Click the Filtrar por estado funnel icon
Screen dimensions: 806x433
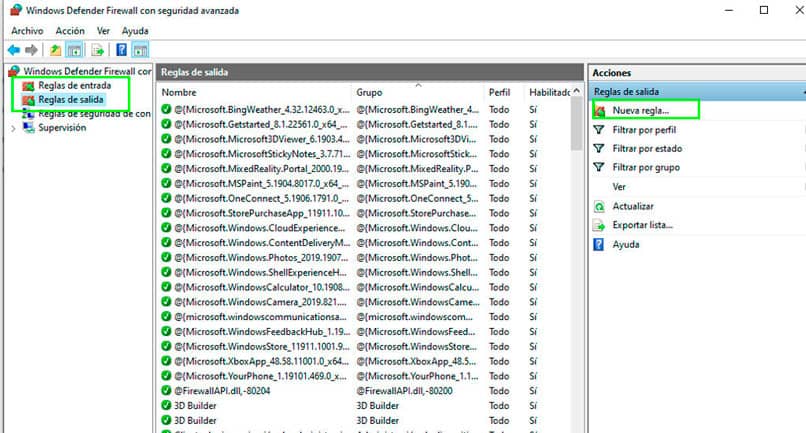point(599,149)
